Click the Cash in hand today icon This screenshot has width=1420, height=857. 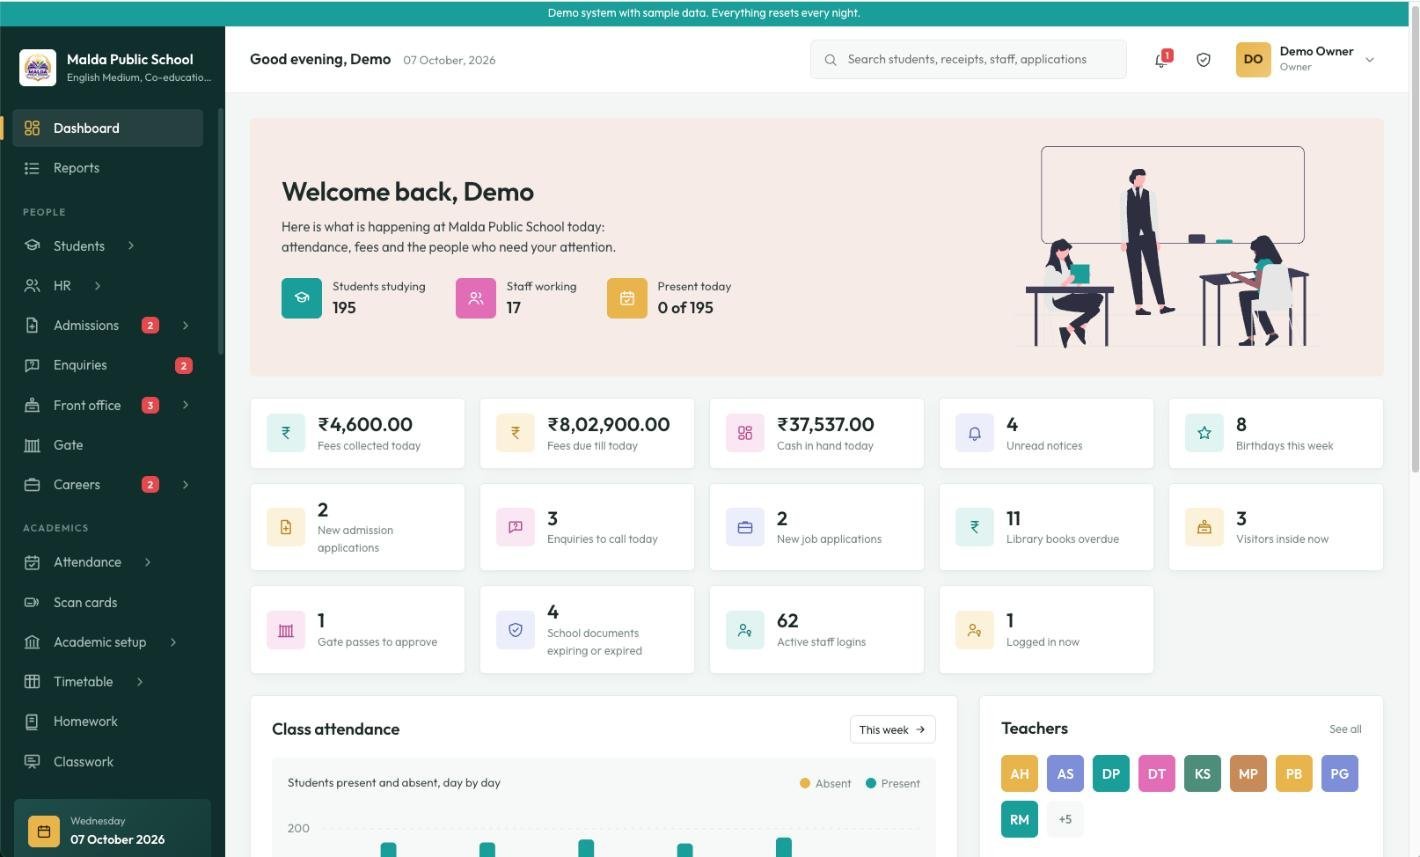click(745, 433)
